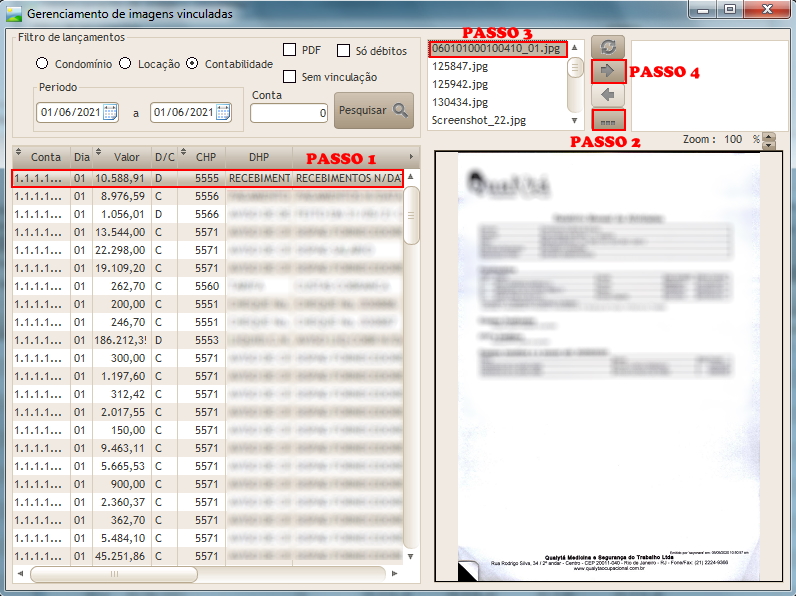This screenshot has width=796, height=596.
Task: Open calendar picker for start date
Action: click(x=110, y=112)
